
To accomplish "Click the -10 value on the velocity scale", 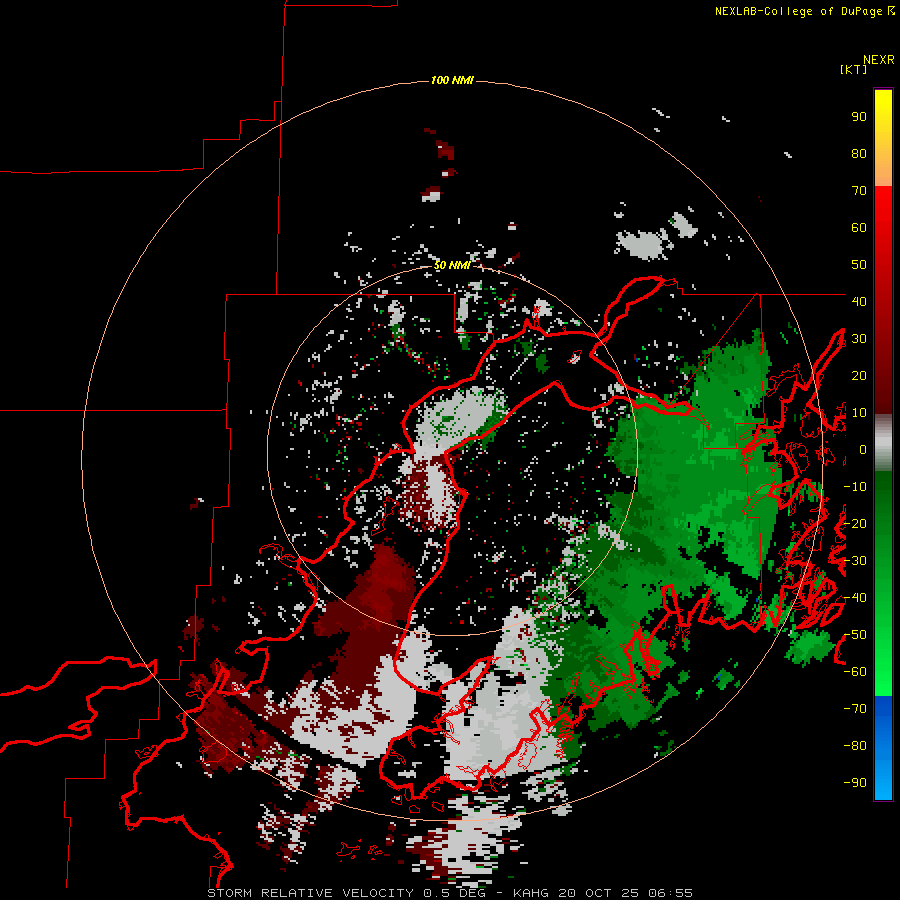I will [x=855, y=487].
